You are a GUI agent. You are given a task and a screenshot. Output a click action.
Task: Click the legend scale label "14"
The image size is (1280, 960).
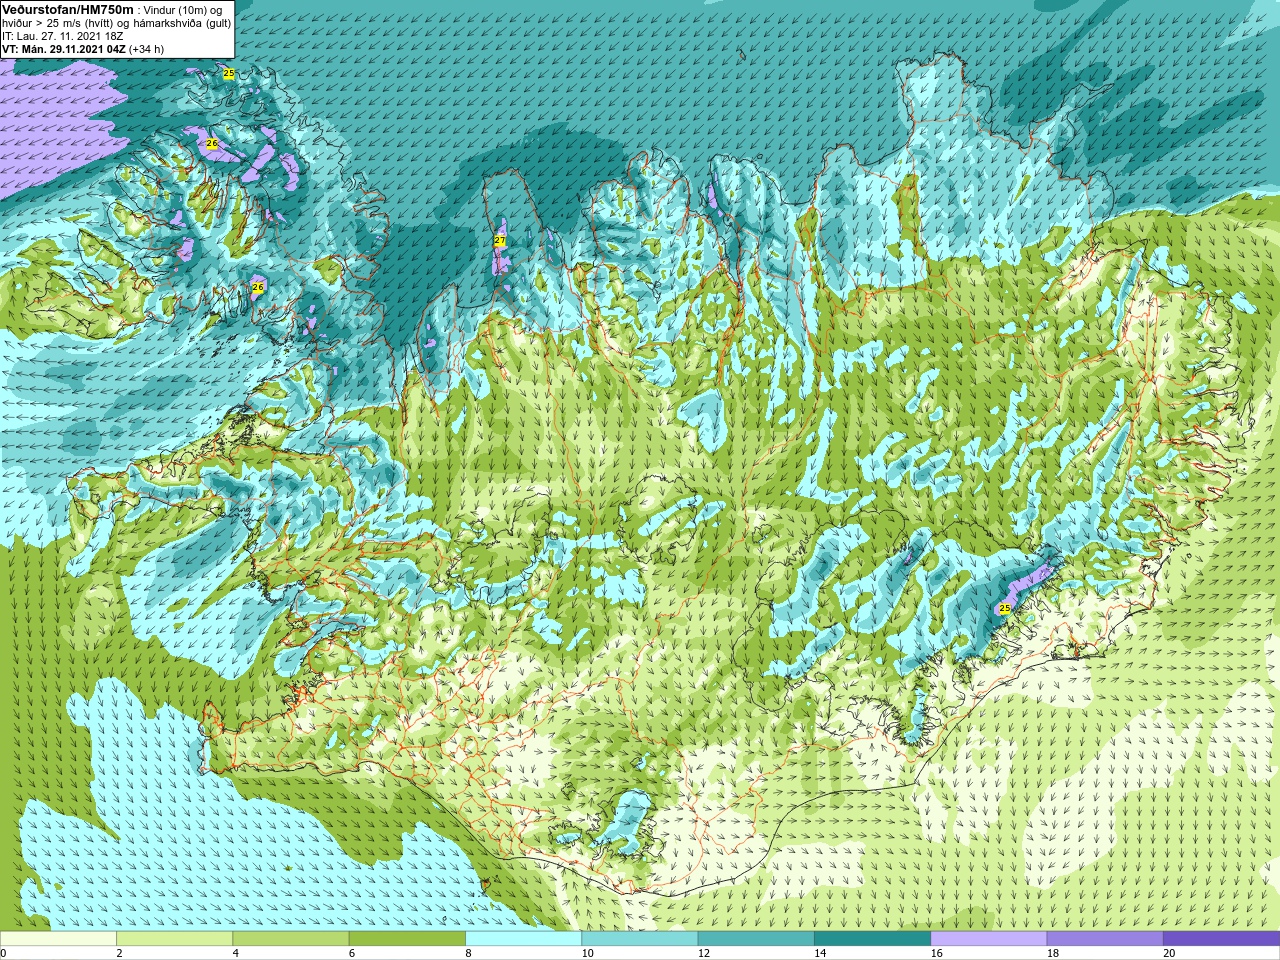tap(820, 953)
